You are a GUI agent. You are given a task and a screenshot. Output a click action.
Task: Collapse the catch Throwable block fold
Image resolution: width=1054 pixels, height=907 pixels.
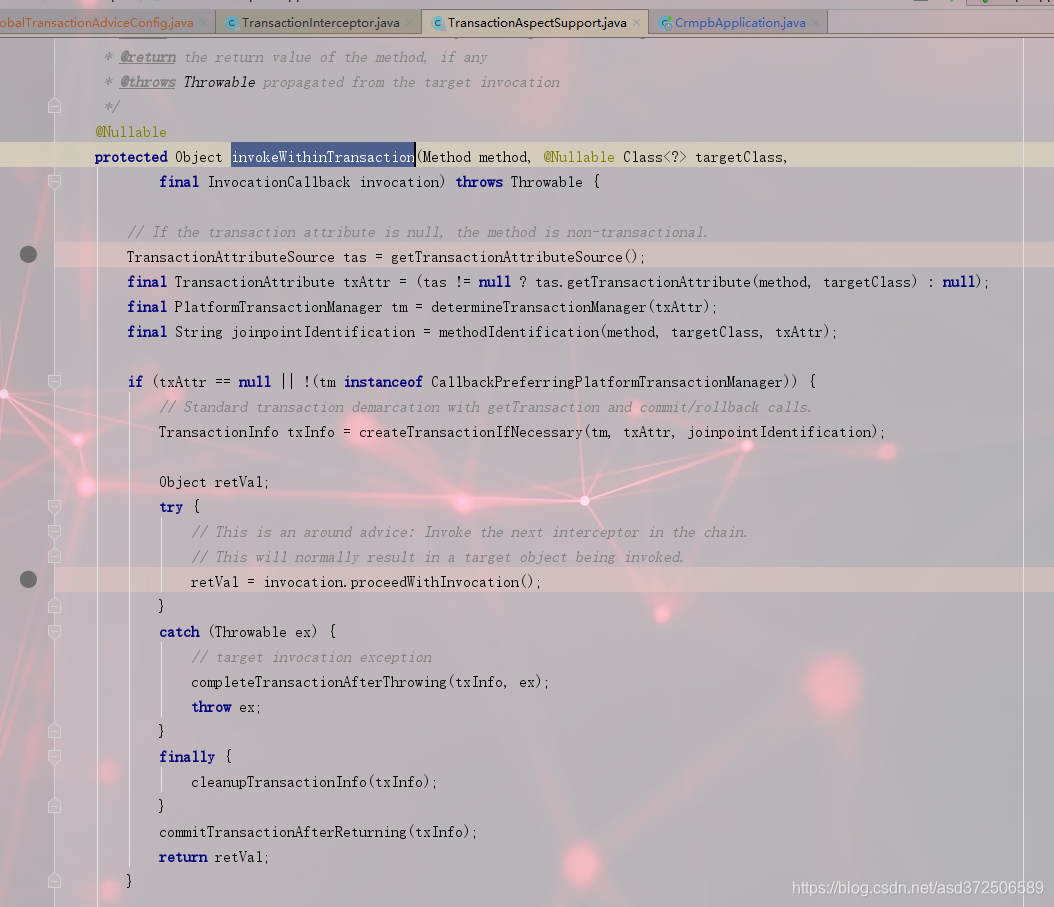click(x=54, y=632)
